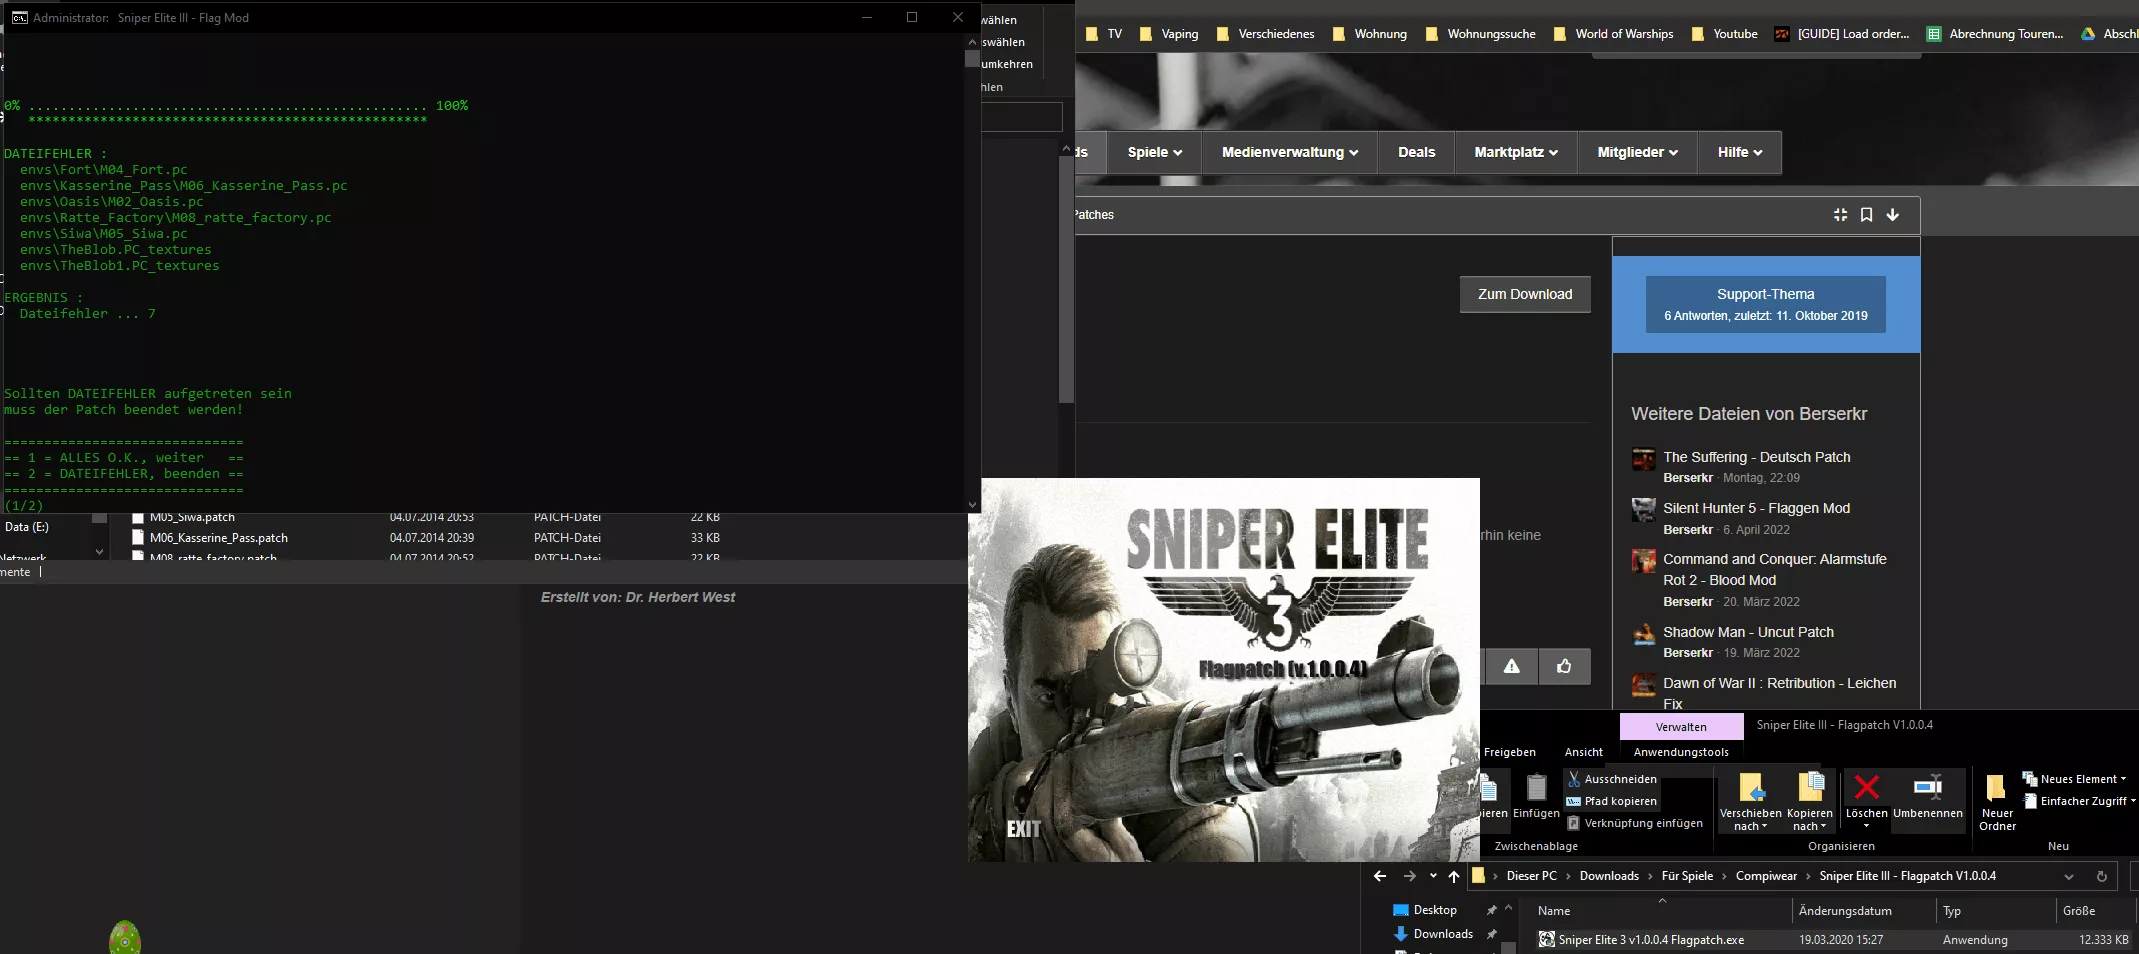Open The Suffering - Deutsch Patch link
Image resolution: width=2139 pixels, height=954 pixels.
[x=1756, y=457]
